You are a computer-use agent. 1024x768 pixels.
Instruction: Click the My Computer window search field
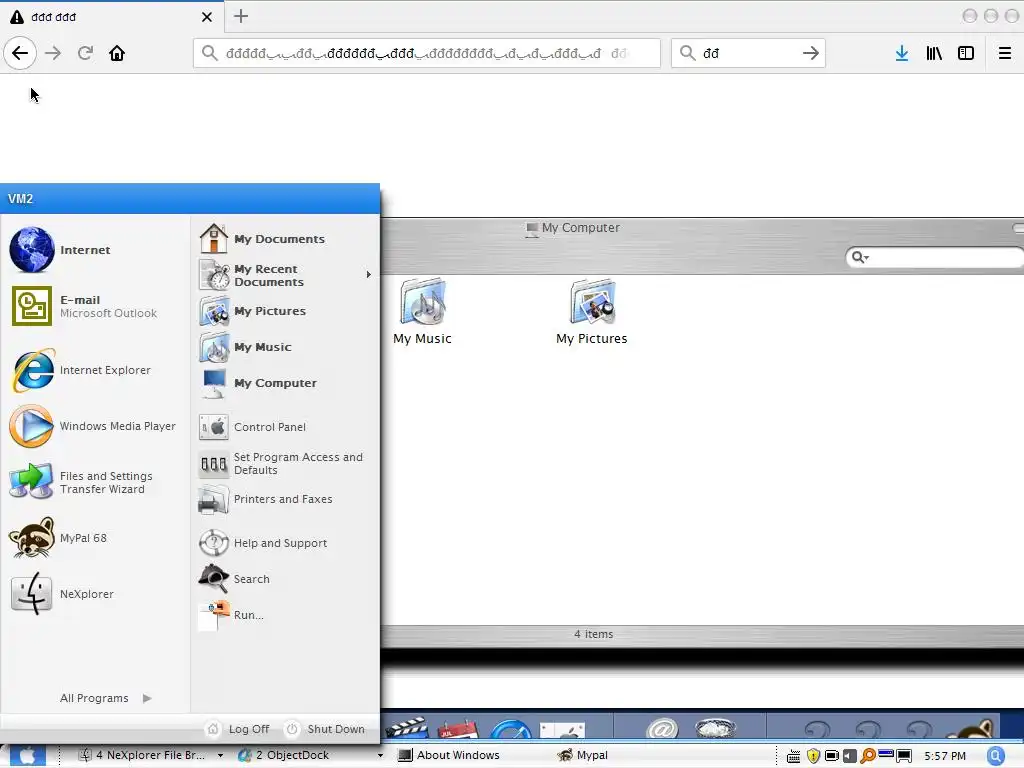coord(934,257)
